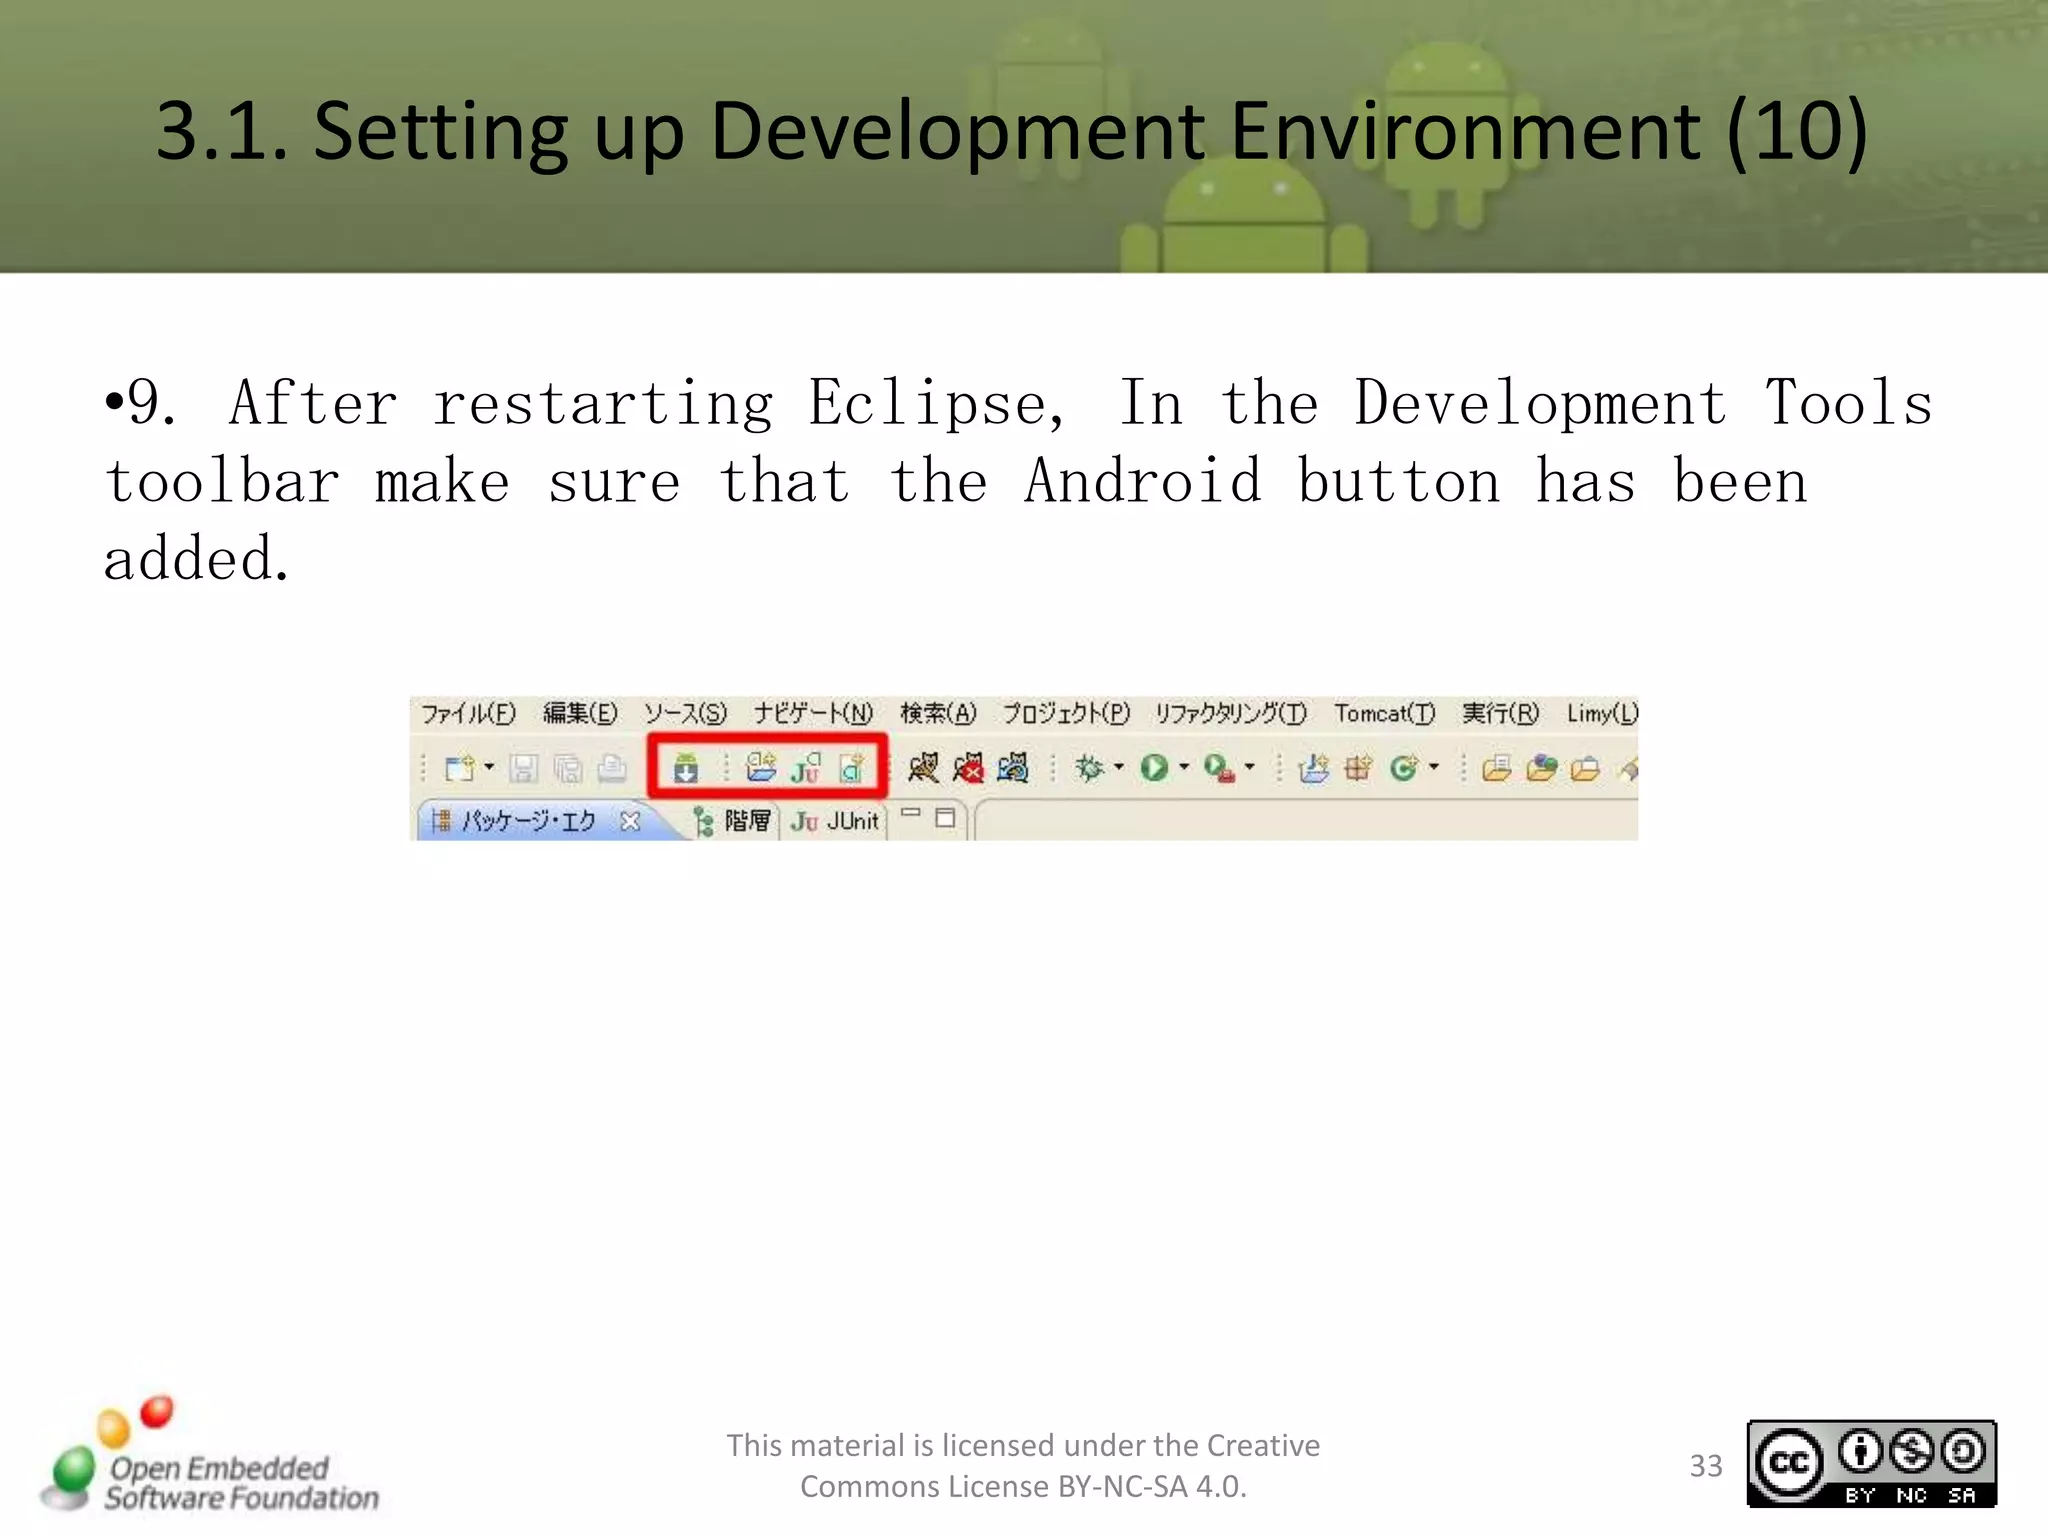2048x1536 pixels.
Task: Click the Save All toolbar icon
Action: 568,768
